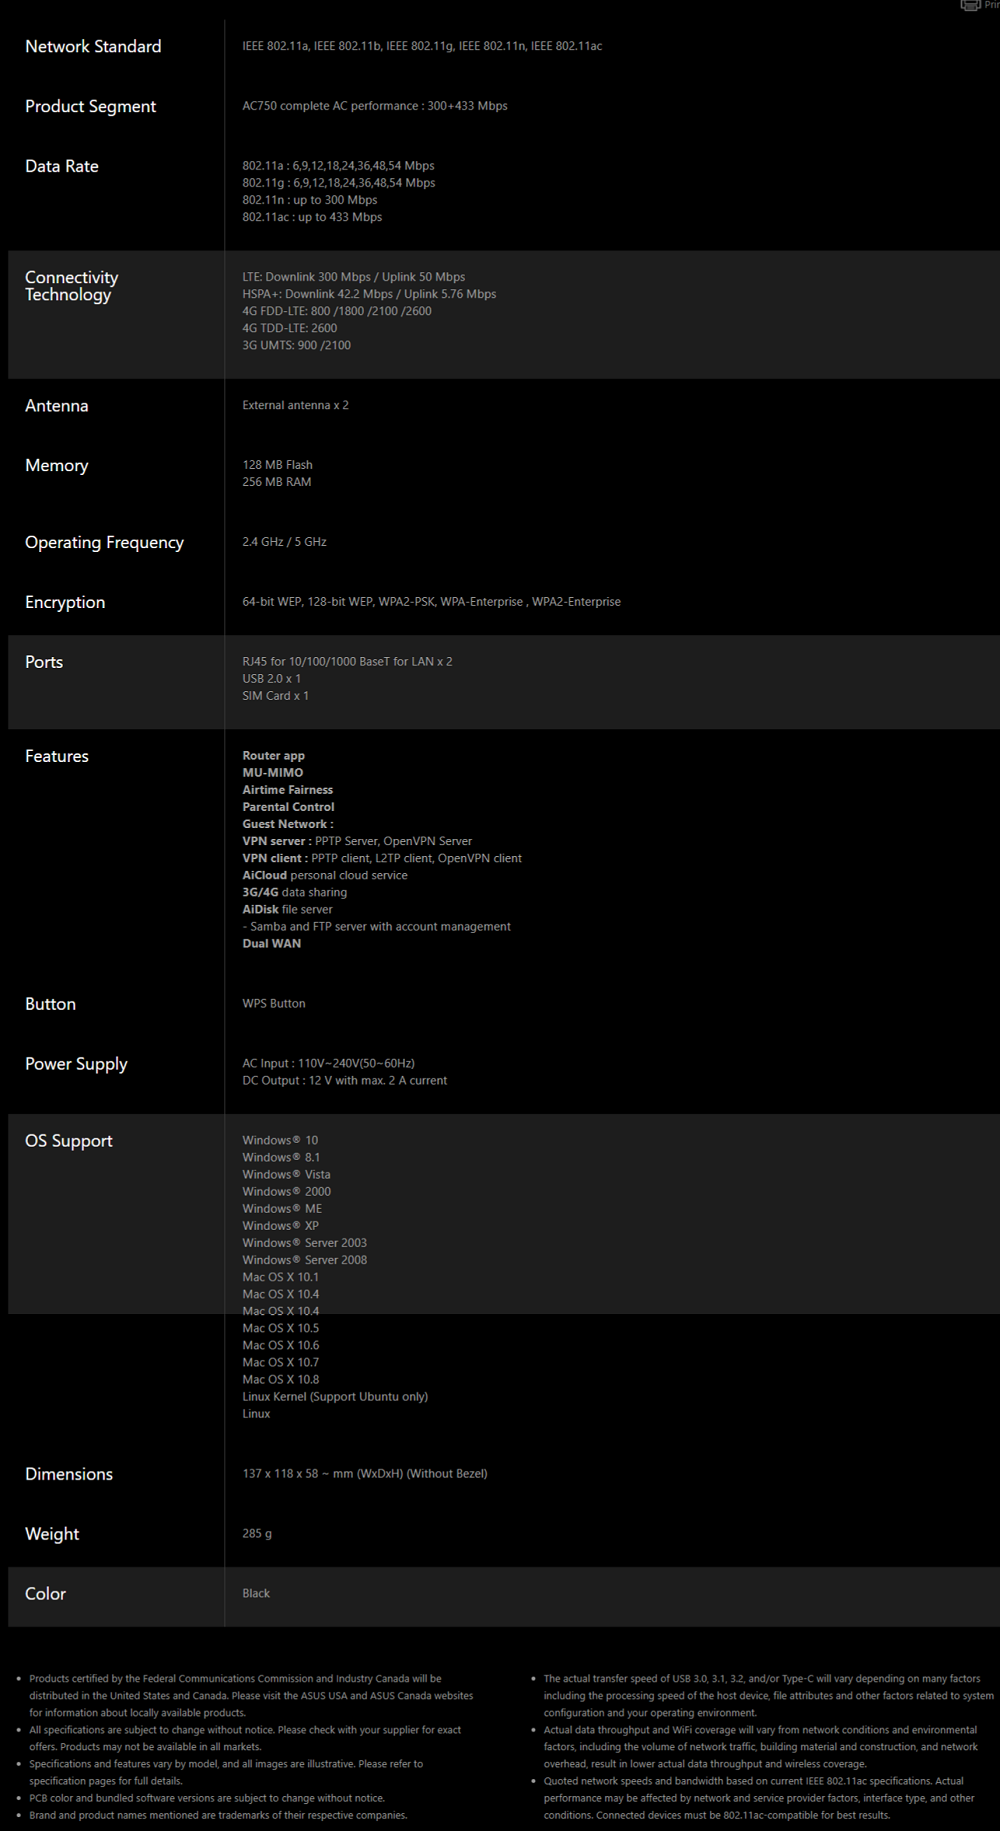Click the AiCloud personal cloud service text
1000x1831 pixels.
pyautogui.click(x=324, y=875)
